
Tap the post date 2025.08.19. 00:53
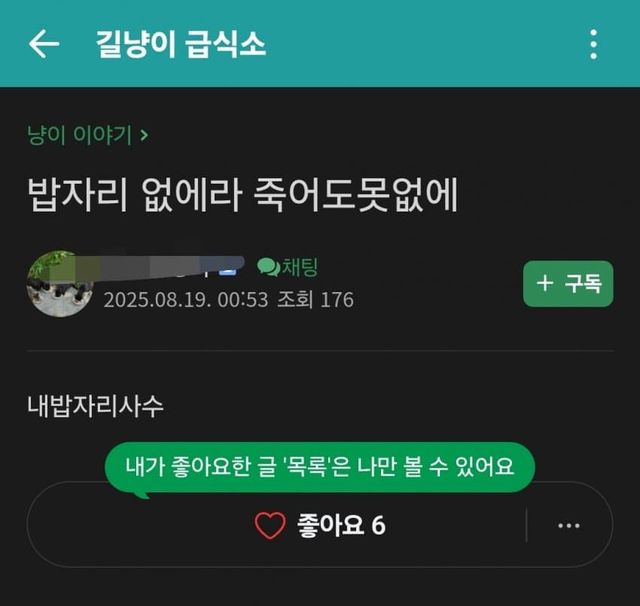(186, 300)
